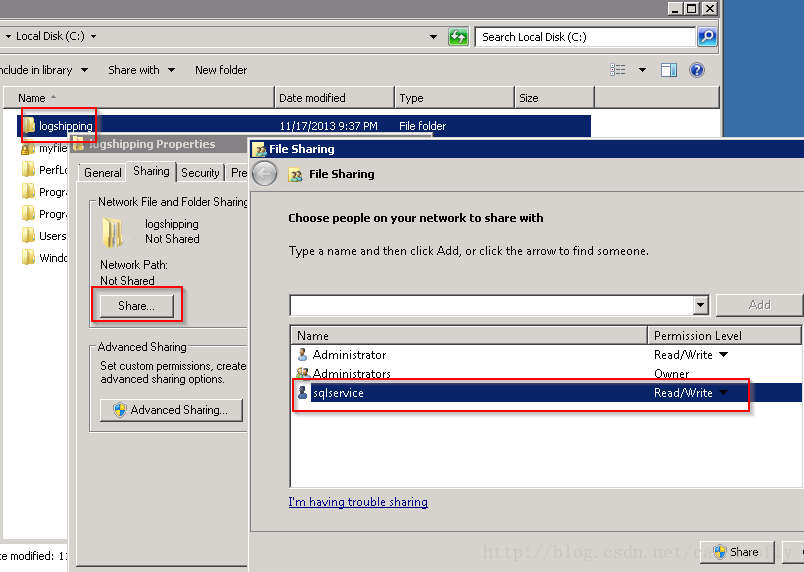Sort by the Size column header

[554, 98]
